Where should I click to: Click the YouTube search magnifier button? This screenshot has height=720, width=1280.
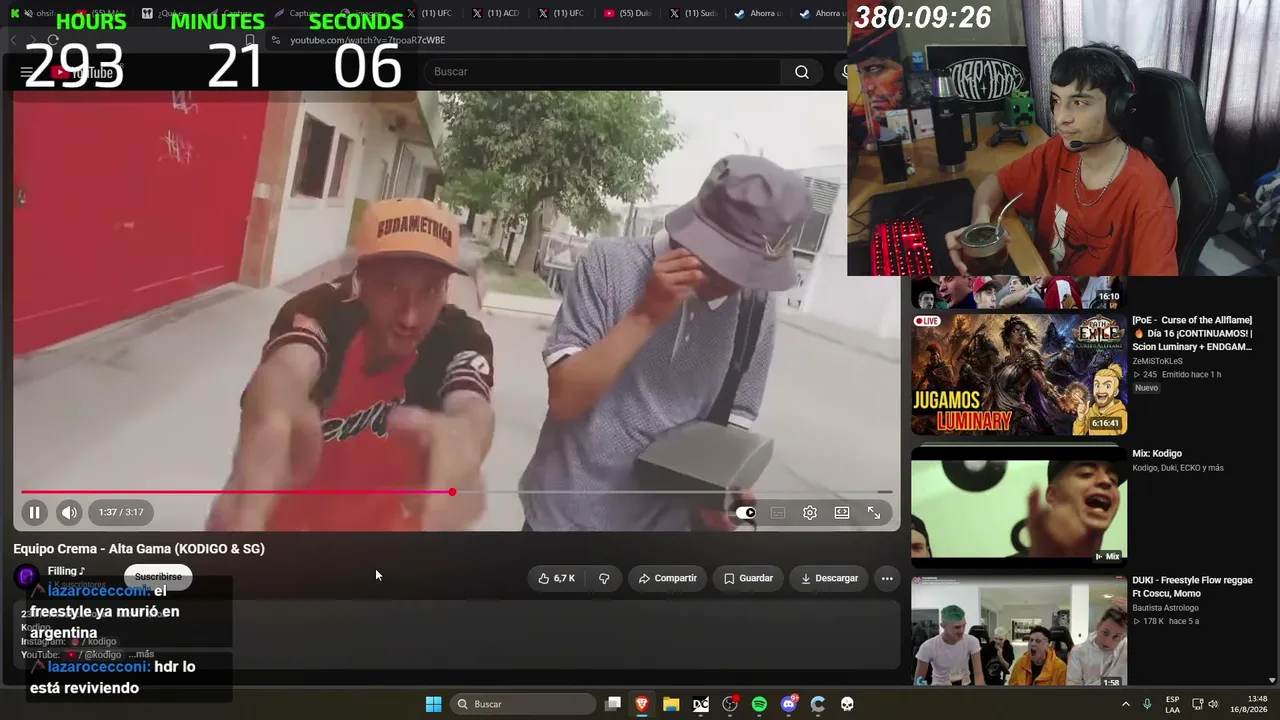point(802,72)
